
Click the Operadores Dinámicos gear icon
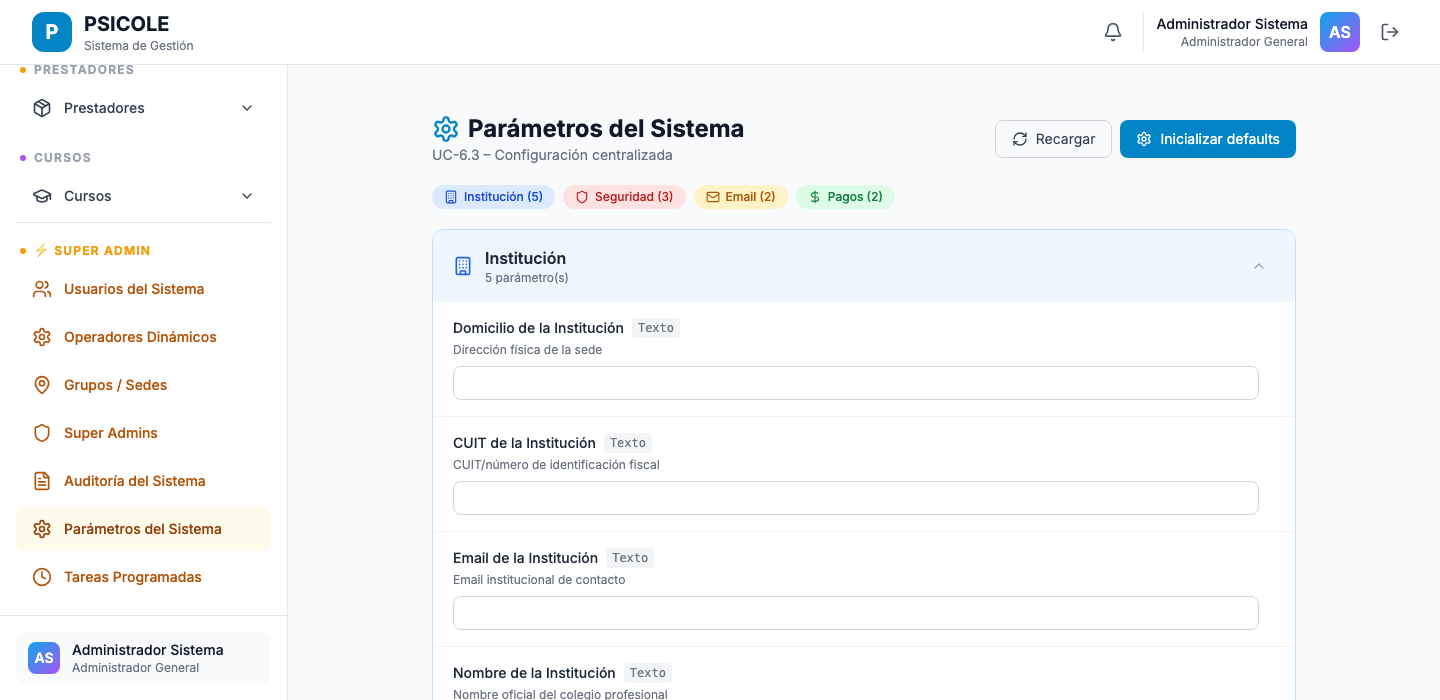pos(42,337)
